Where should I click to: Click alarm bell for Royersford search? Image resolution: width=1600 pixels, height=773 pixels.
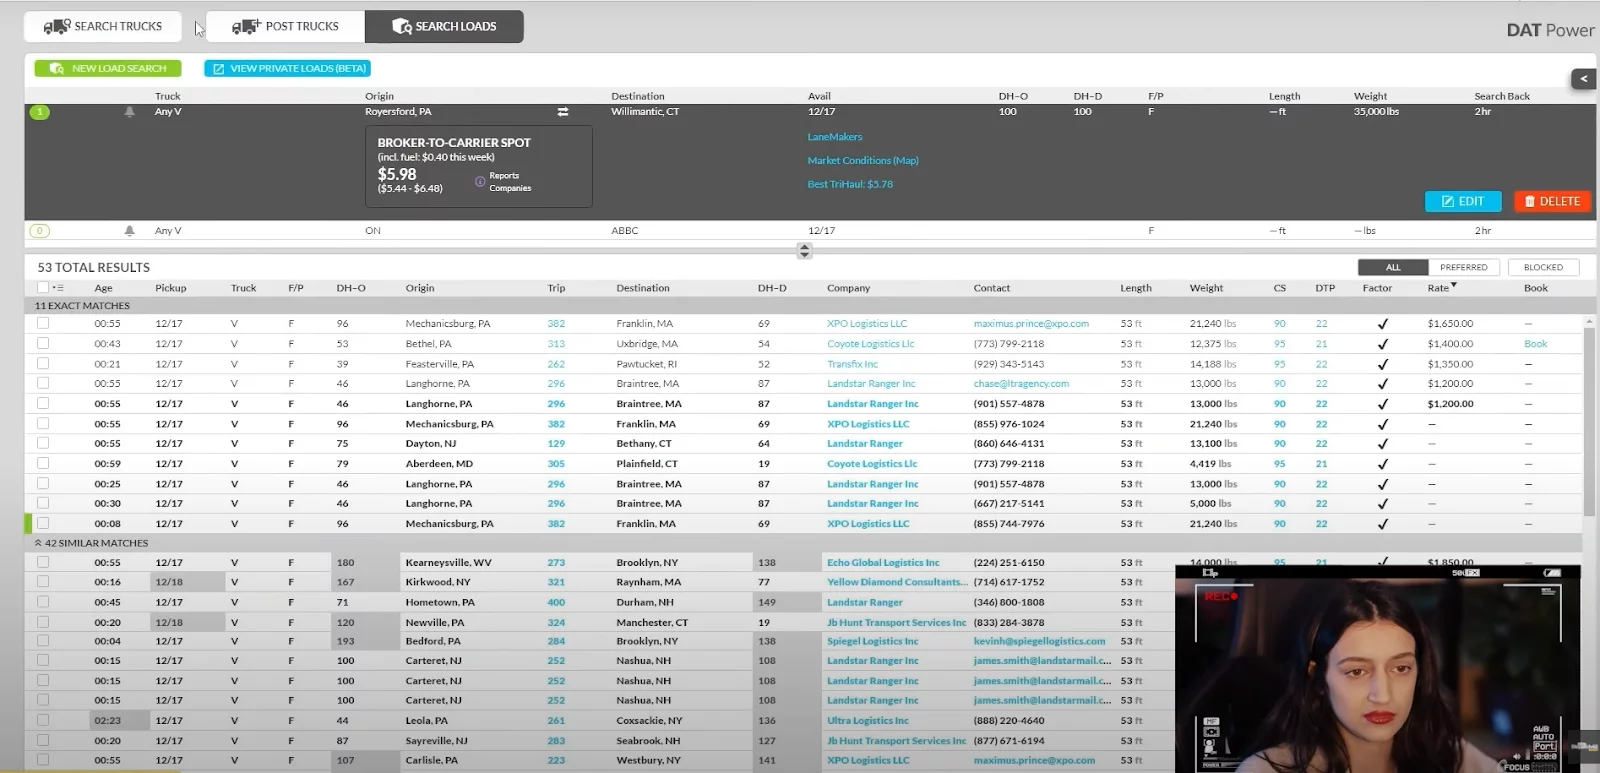(x=129, y=112)
